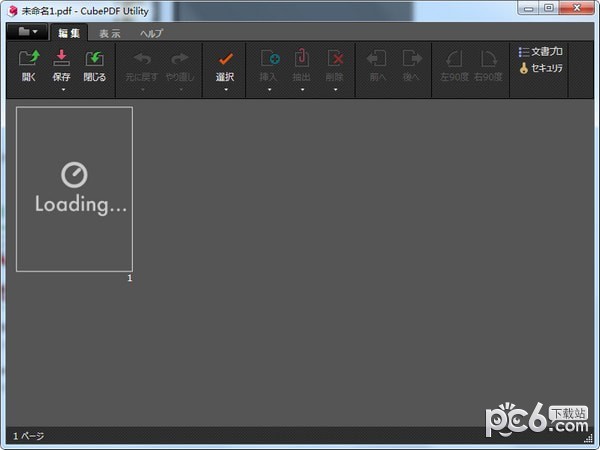Switch to the 編集 (Edit) tab

point(69,33)
